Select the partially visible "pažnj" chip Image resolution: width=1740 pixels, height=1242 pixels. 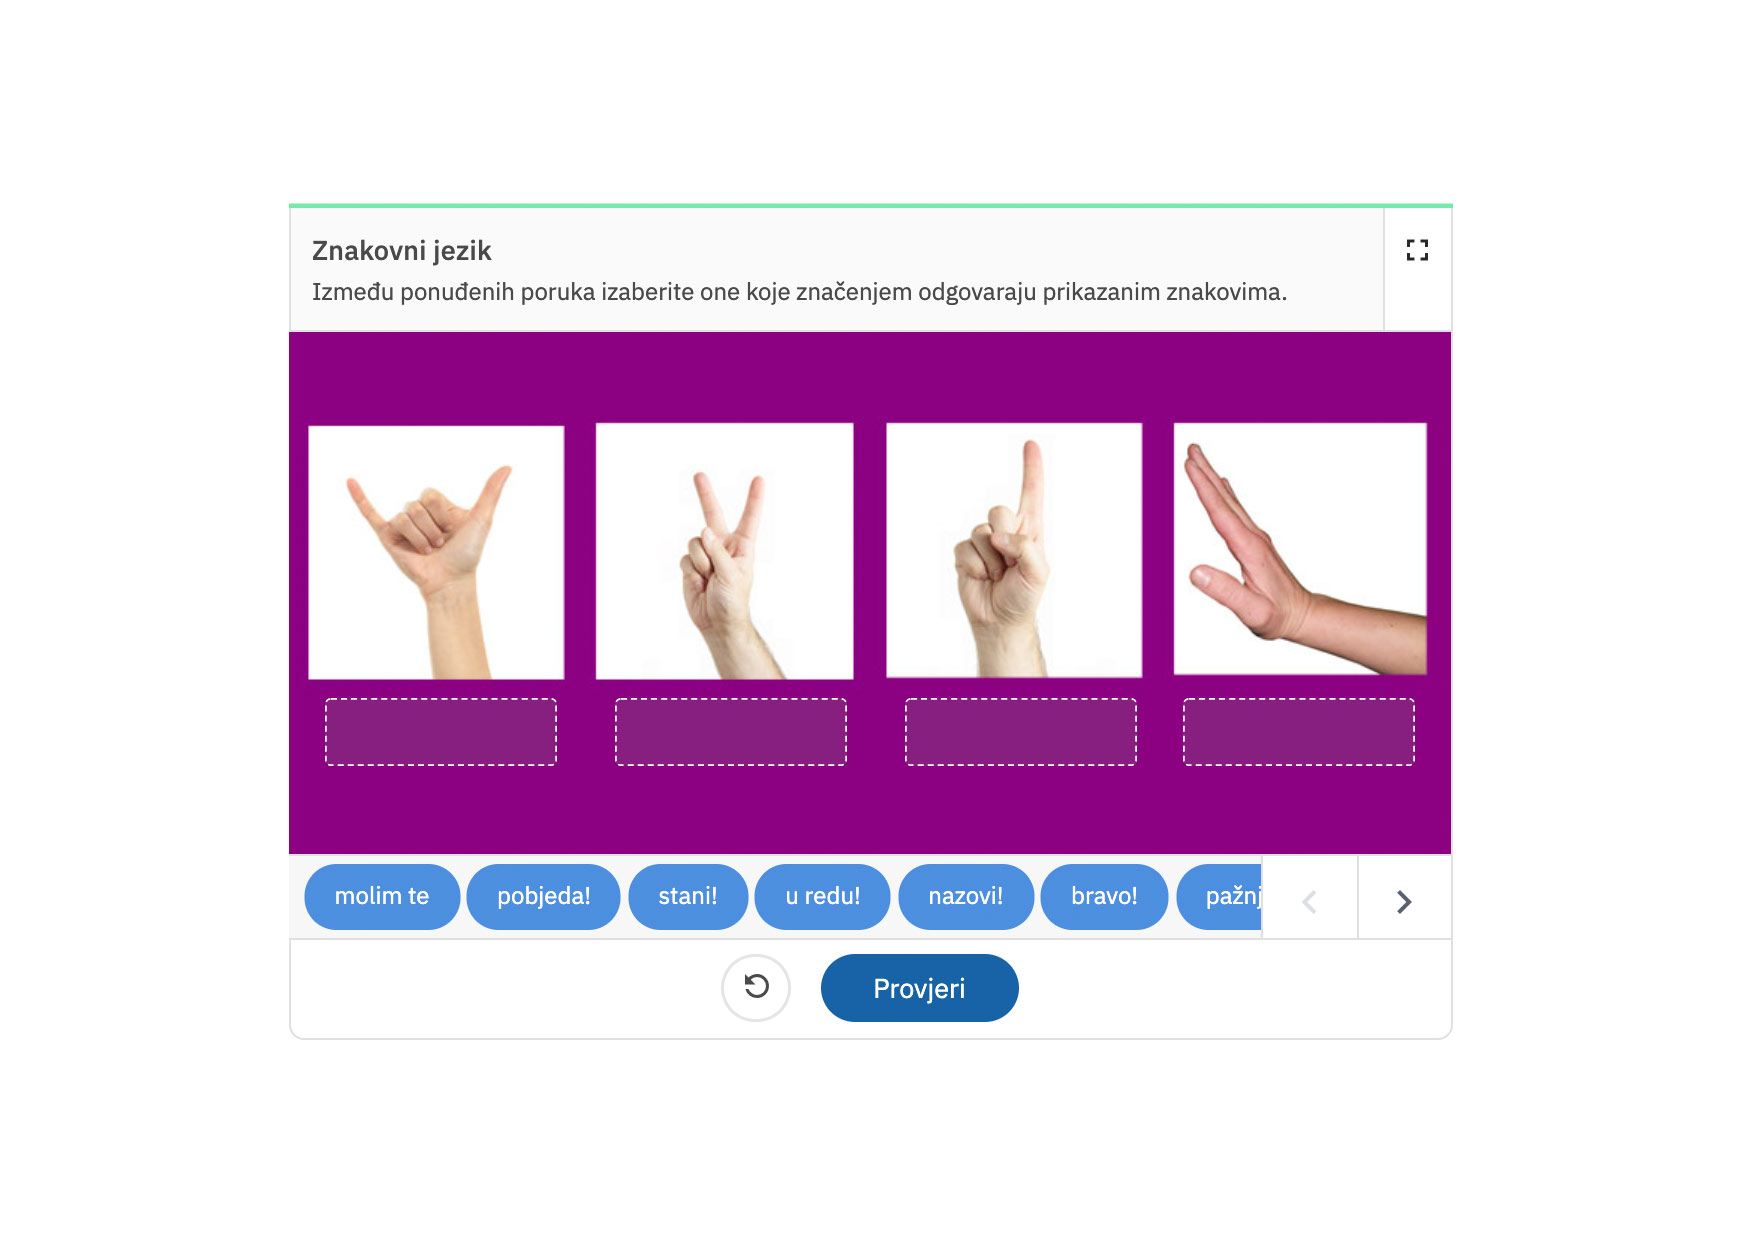tap(1220, 897)
